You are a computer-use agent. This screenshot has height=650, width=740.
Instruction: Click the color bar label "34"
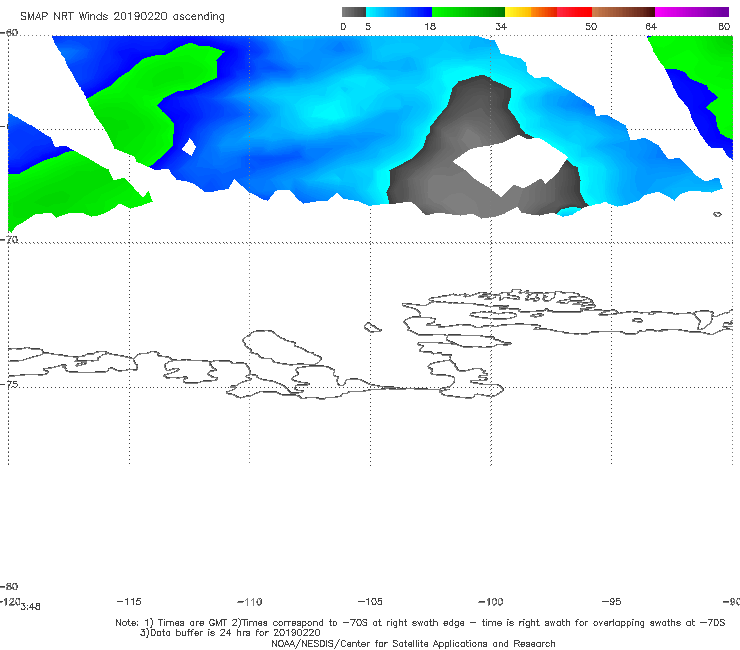click(501, 27)
